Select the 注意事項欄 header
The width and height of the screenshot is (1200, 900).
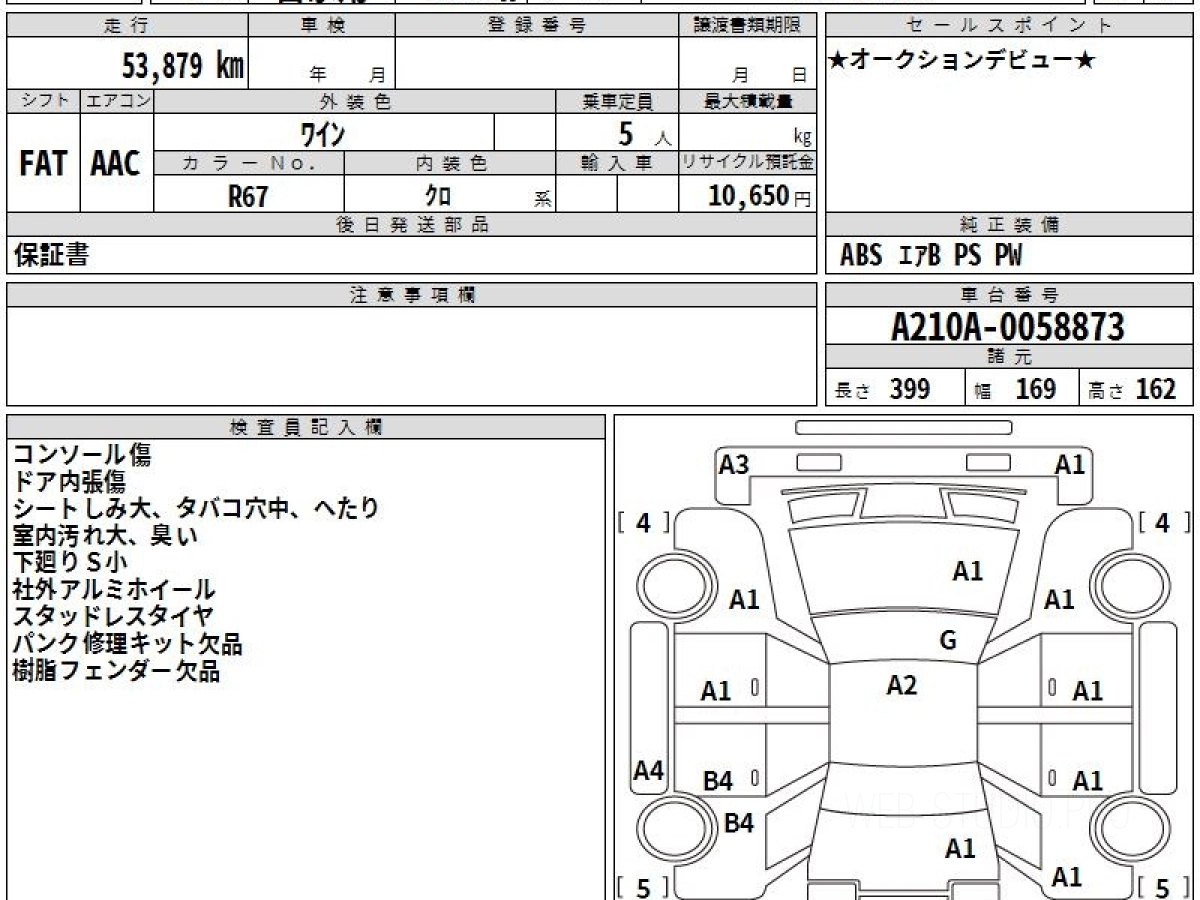412,295
